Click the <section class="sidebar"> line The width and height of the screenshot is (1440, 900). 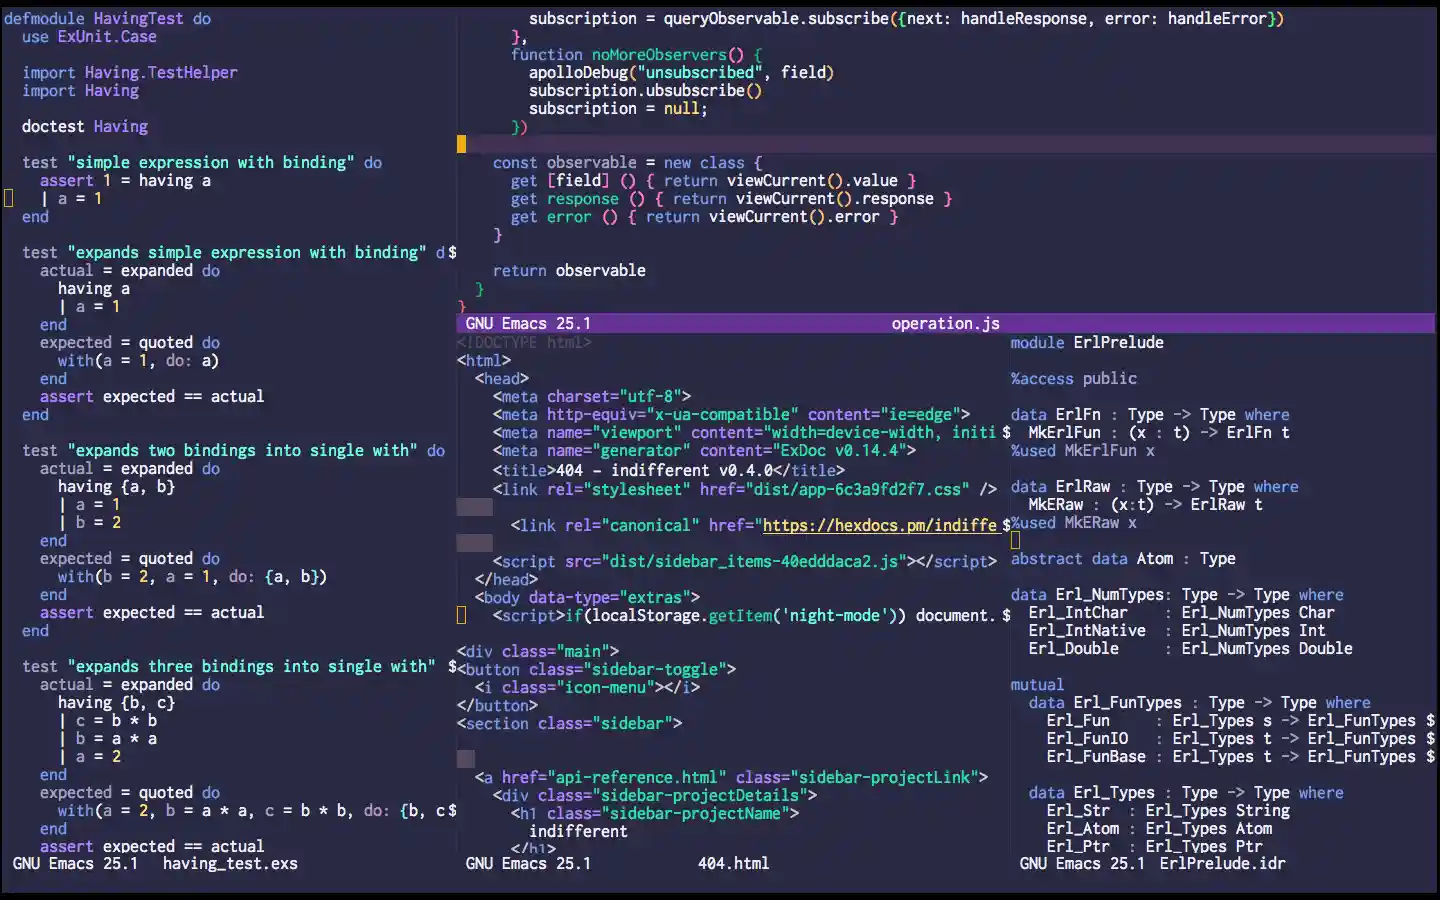[x=569, y=723]
